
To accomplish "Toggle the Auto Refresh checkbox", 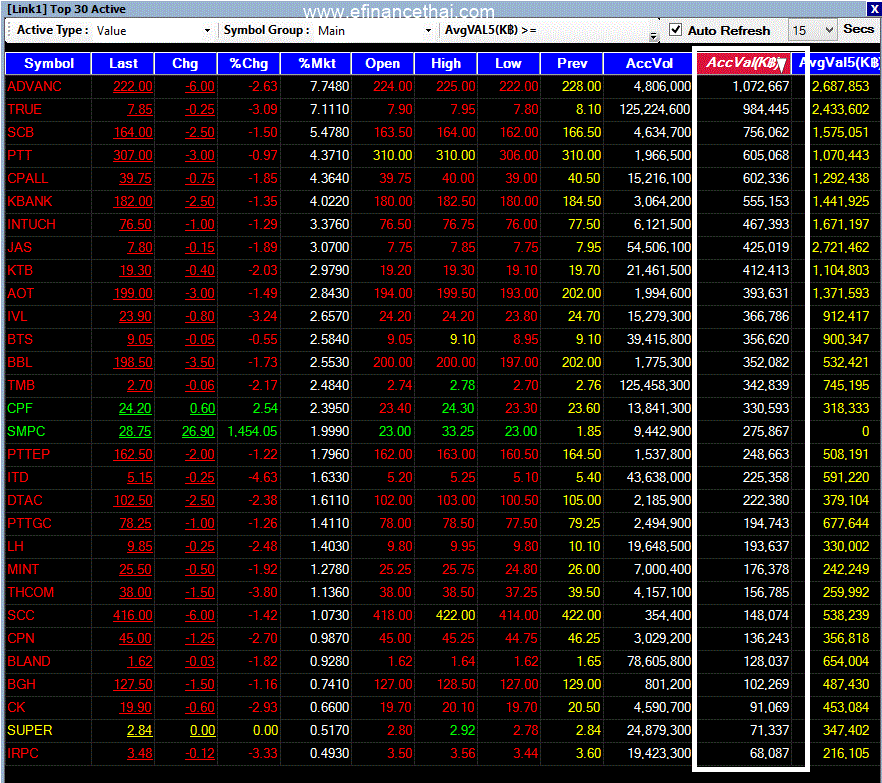I will [x=676, y=30].
